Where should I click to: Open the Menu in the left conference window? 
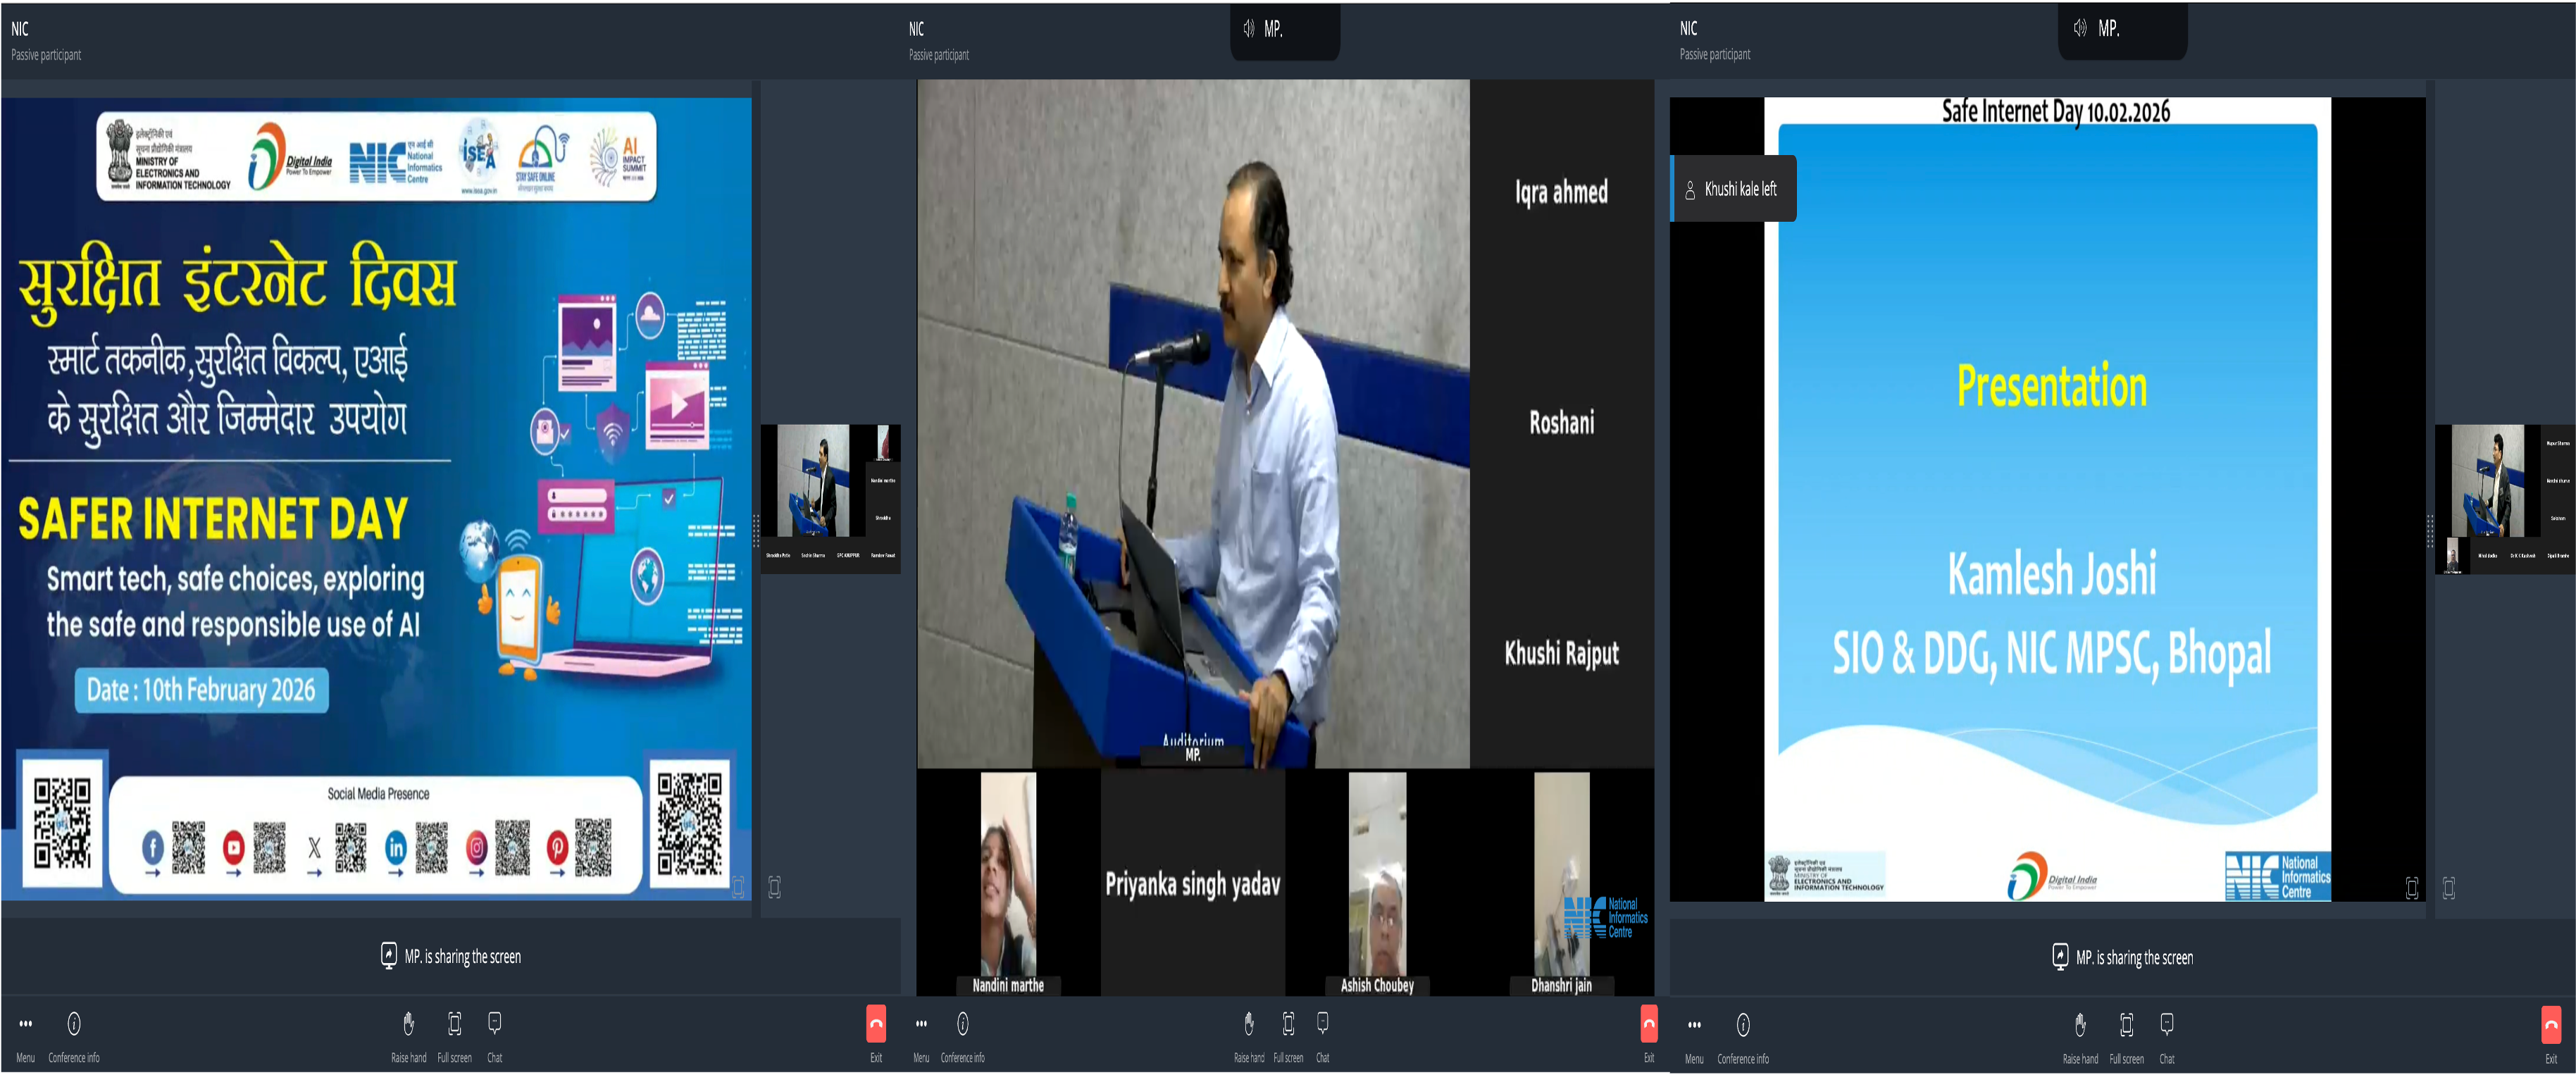pyautogui.click(x=25, y=1024)
